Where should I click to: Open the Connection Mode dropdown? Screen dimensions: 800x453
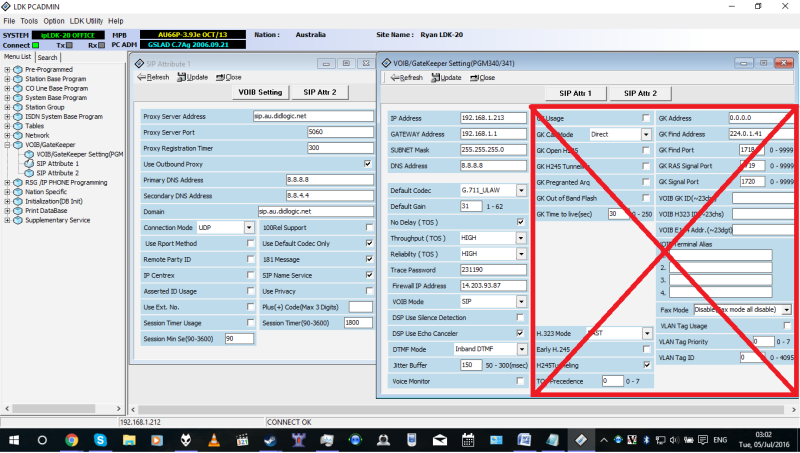click(x=249, y=228)
